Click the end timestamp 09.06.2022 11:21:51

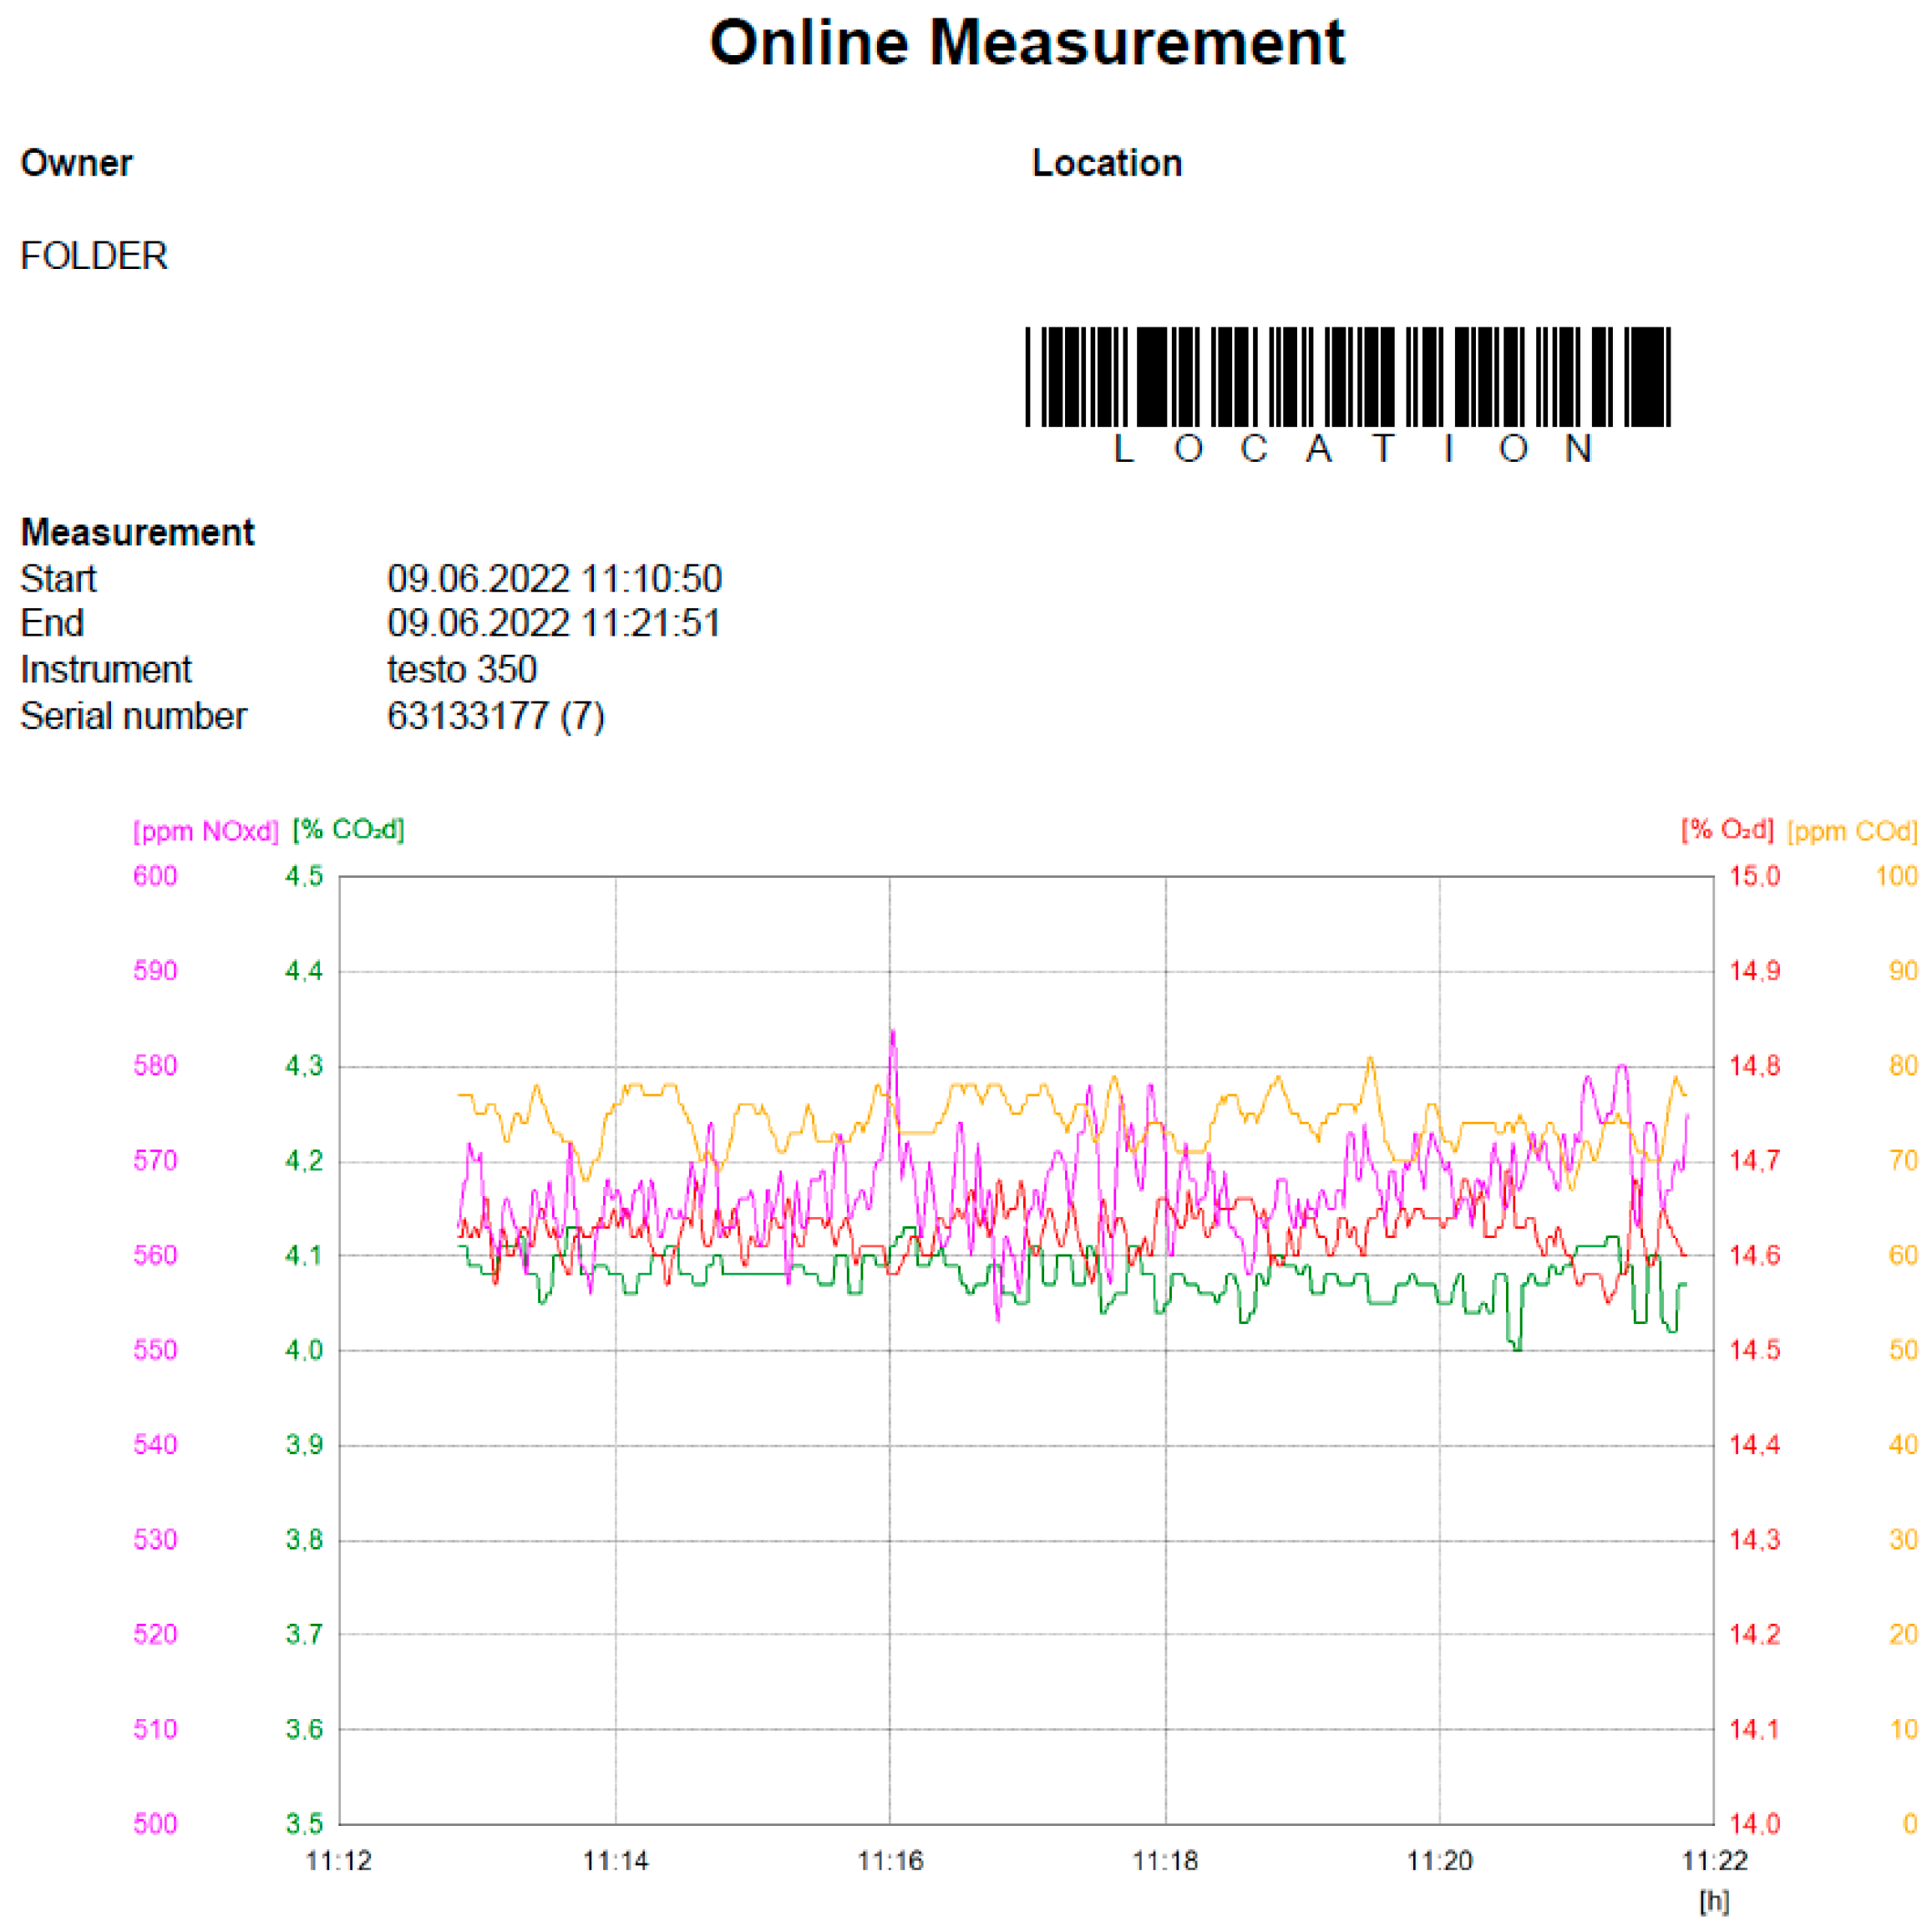click(553, 623)
